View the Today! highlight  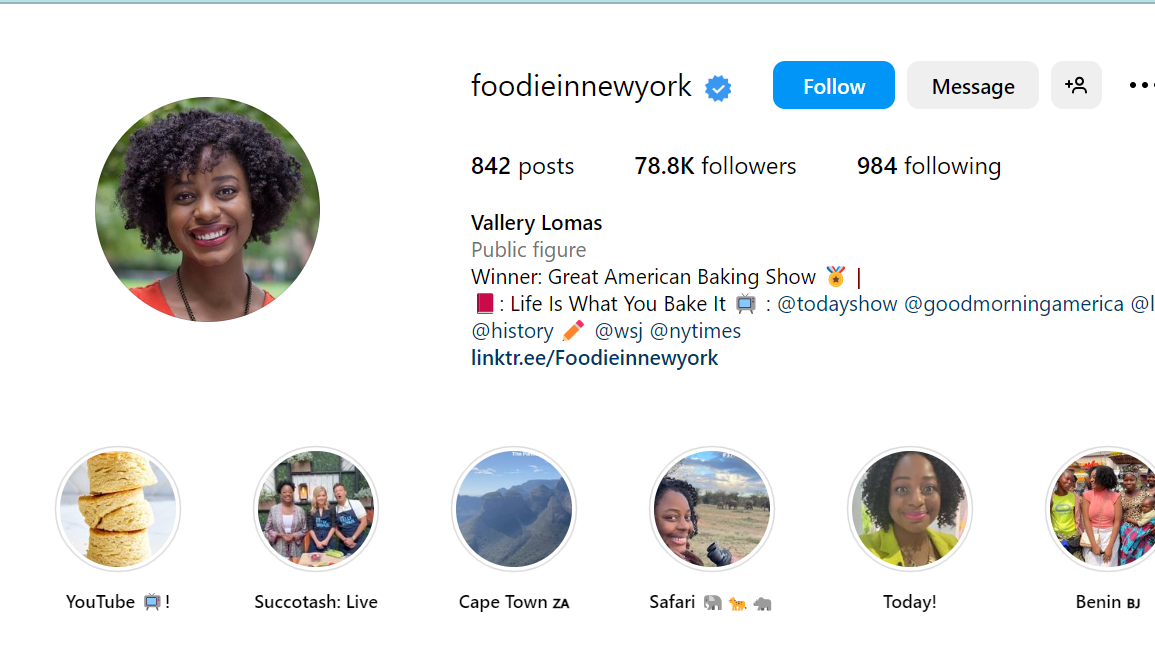coord(910,509)
